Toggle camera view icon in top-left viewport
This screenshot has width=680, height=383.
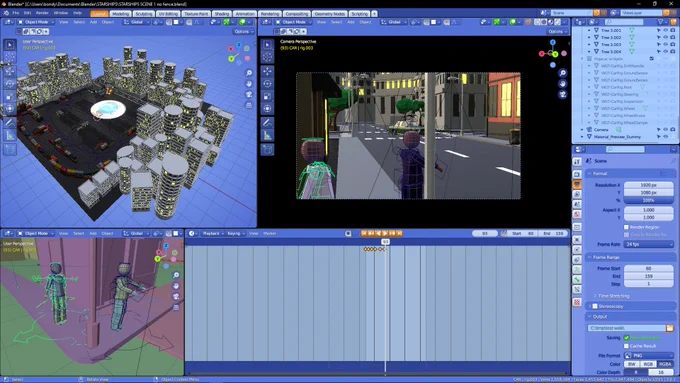(x=249, y=95)
